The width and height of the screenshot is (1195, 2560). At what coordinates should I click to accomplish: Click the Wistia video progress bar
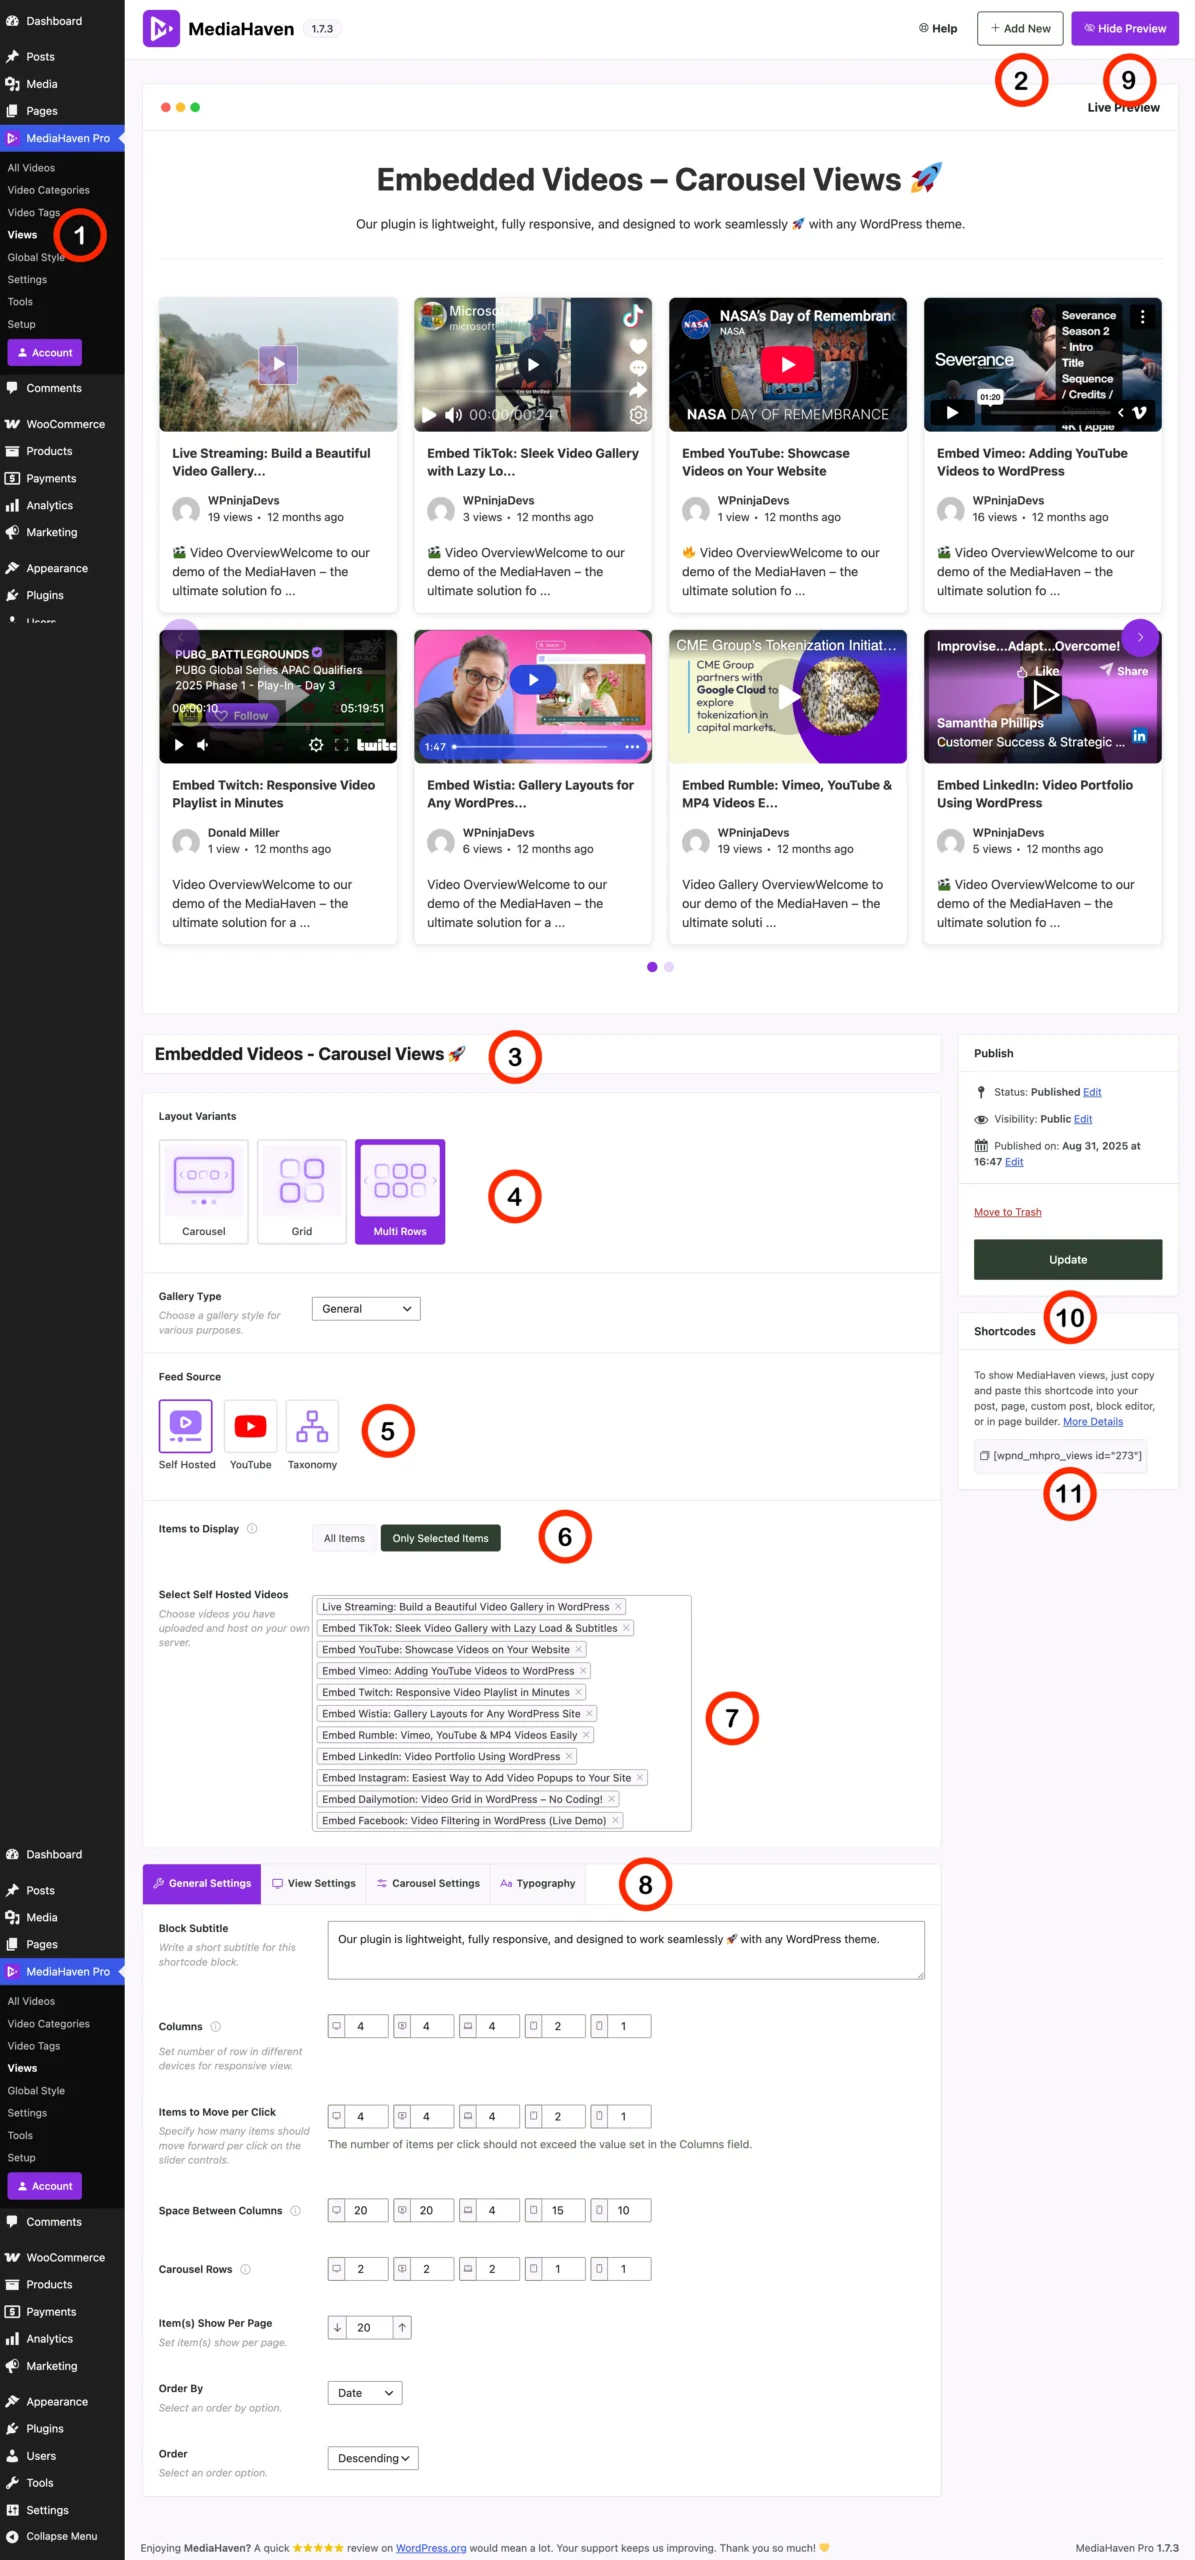coord(532,746)
